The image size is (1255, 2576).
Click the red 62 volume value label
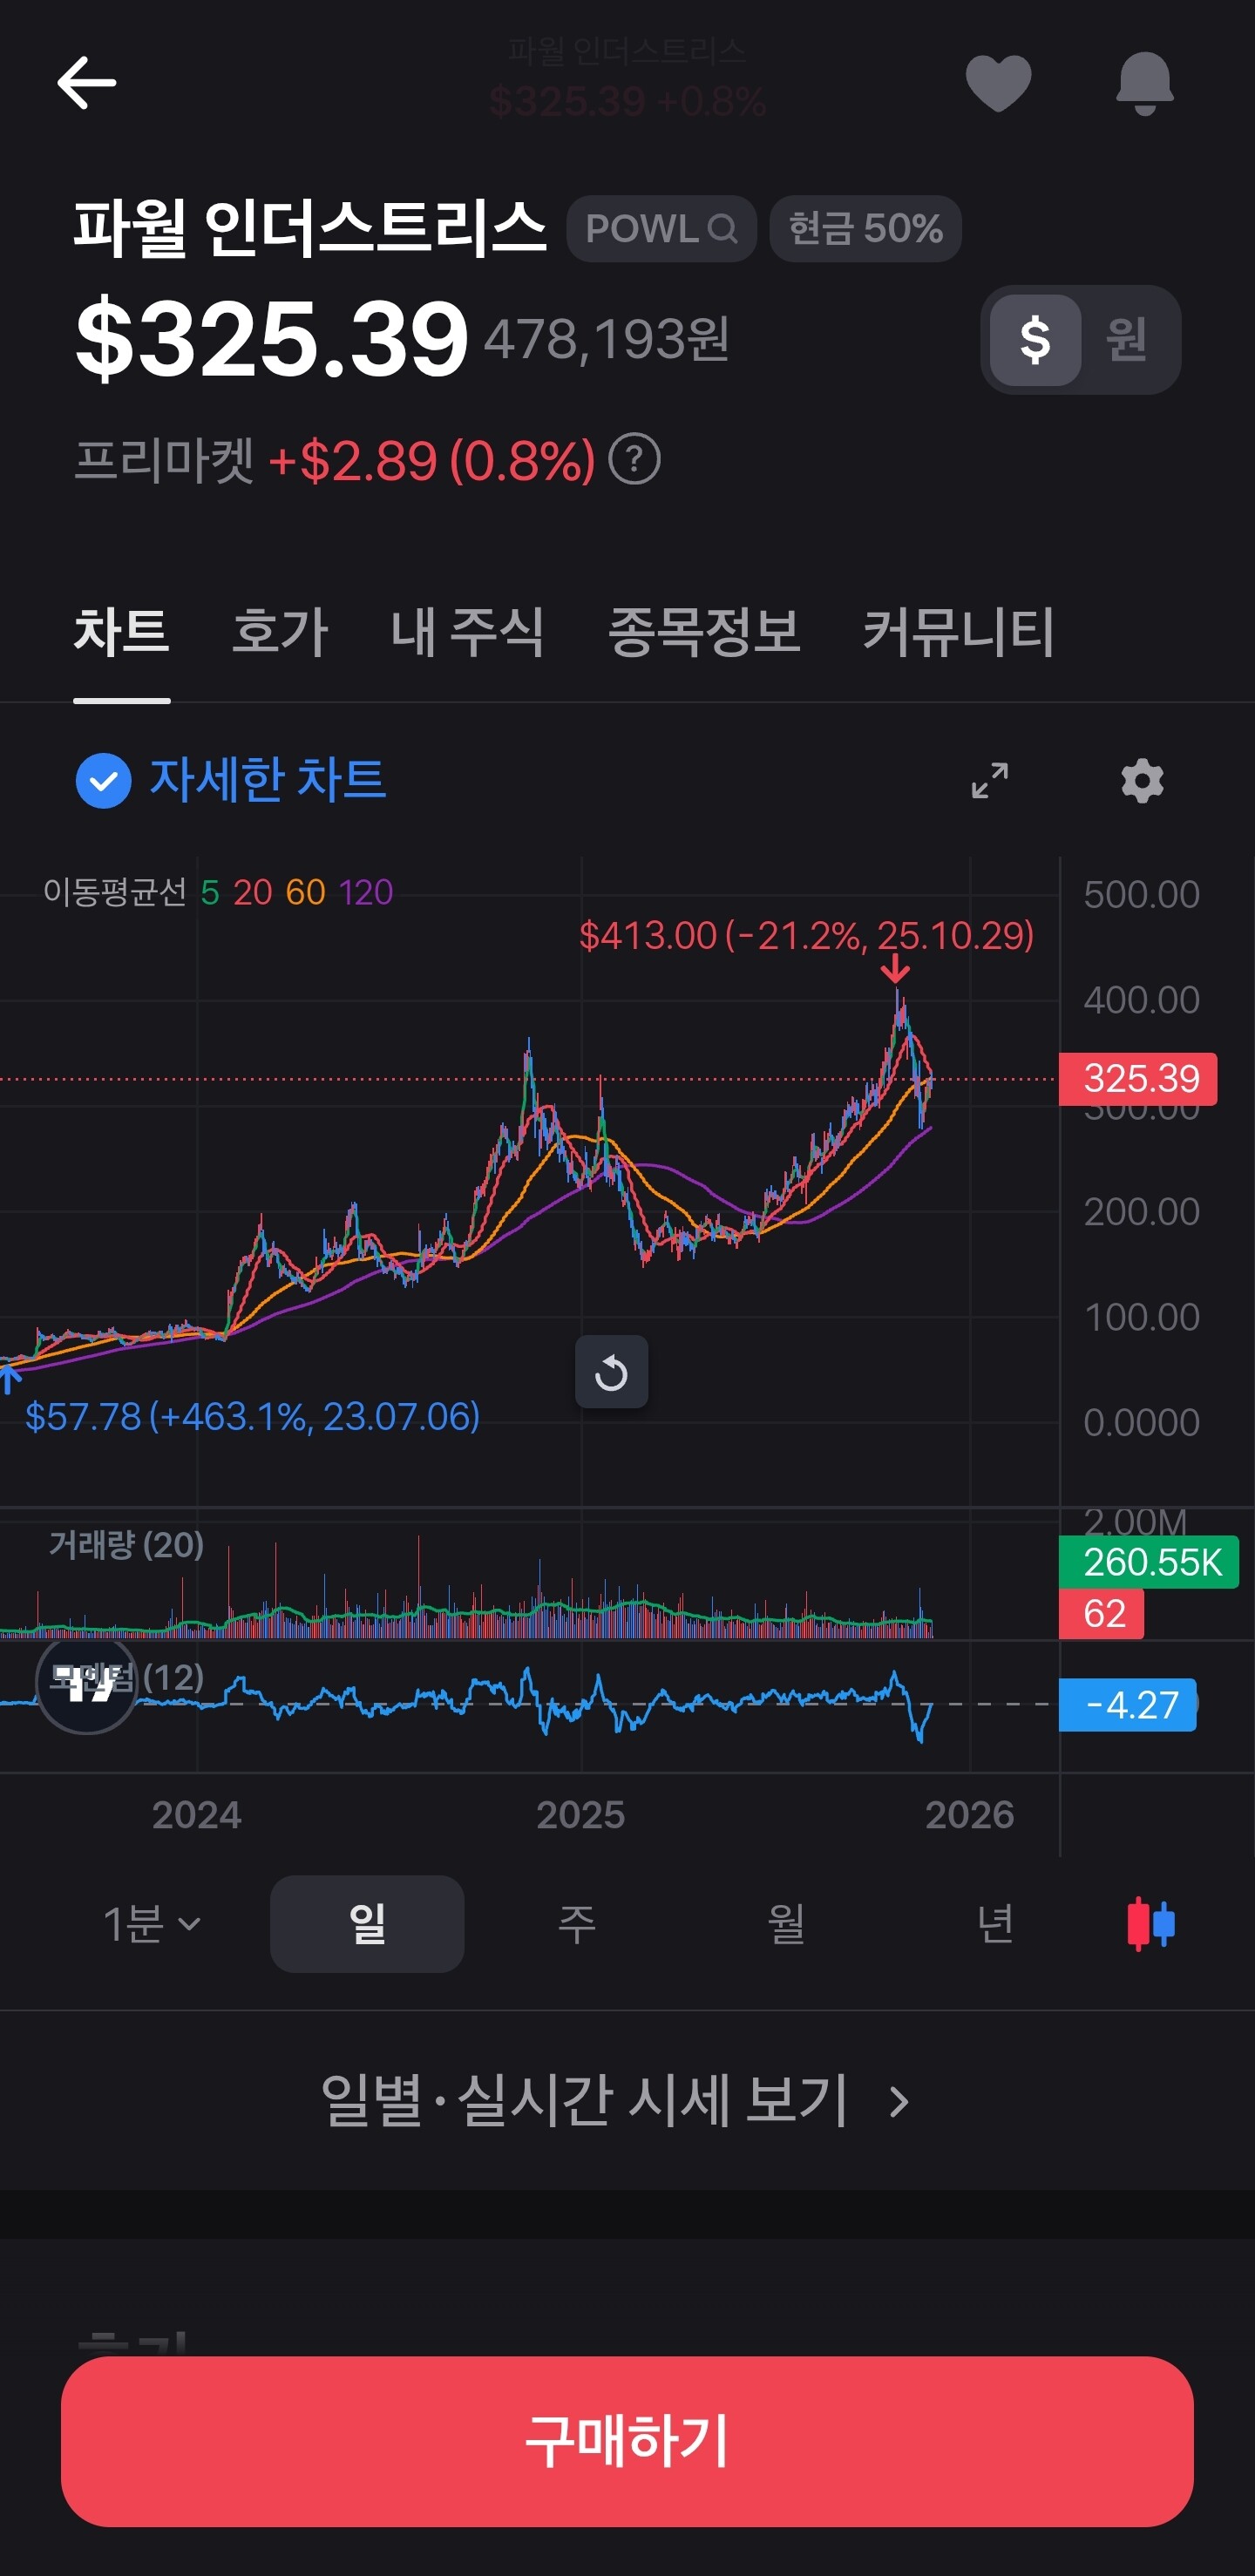1102,1614
